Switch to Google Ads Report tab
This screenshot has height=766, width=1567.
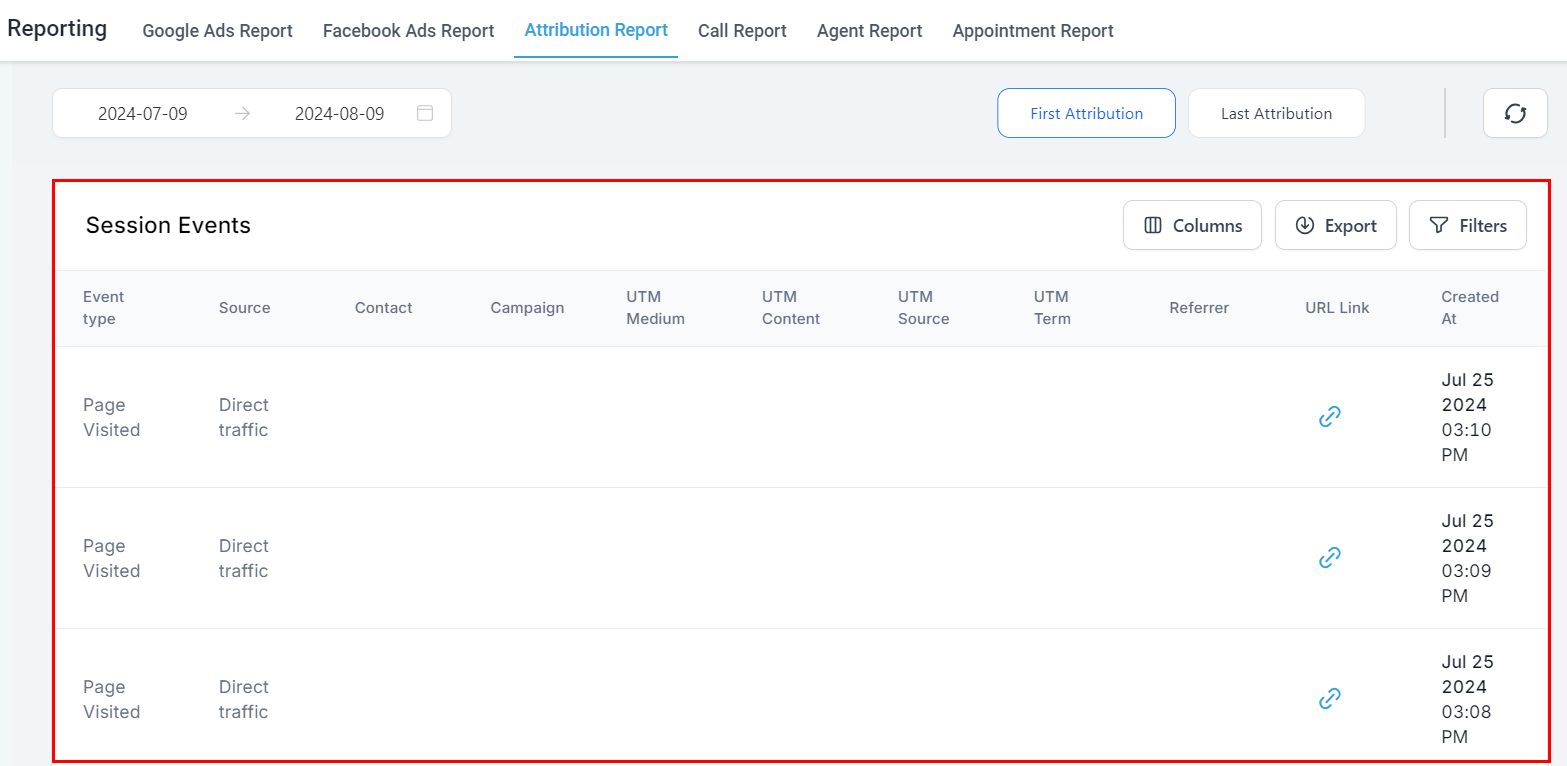(x=217, y=31)
